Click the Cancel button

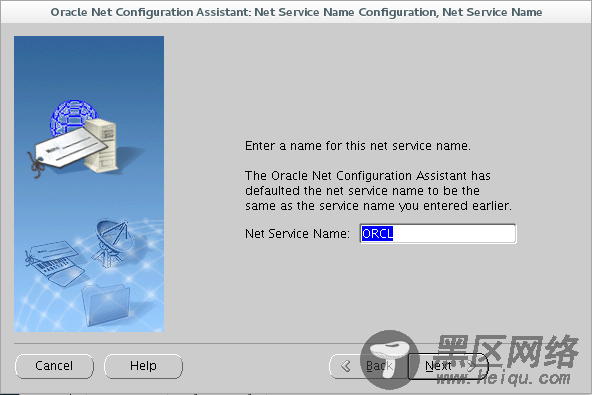[54, 366]
